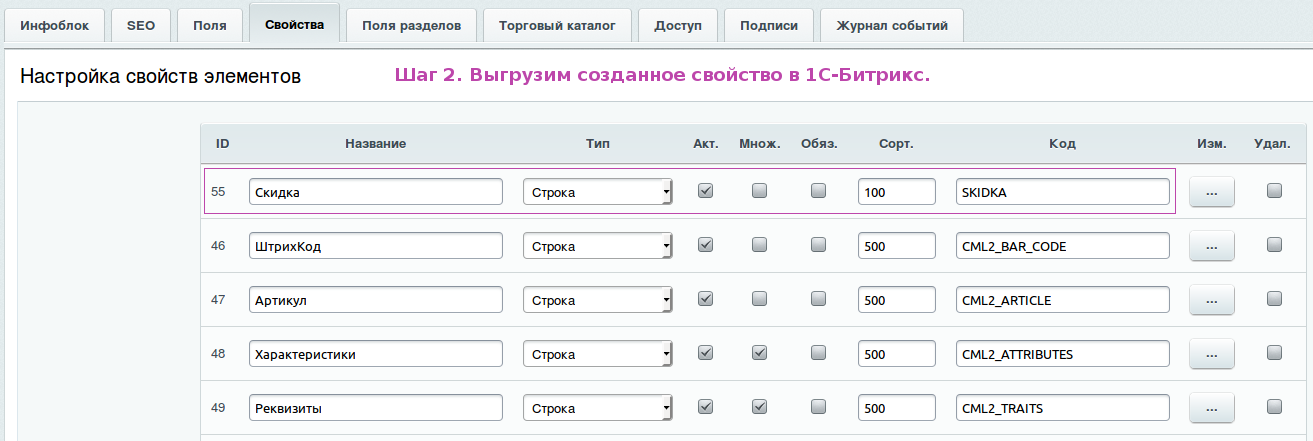
Task: Click the SKIDKA code input field
Action: coord(1062,192)
